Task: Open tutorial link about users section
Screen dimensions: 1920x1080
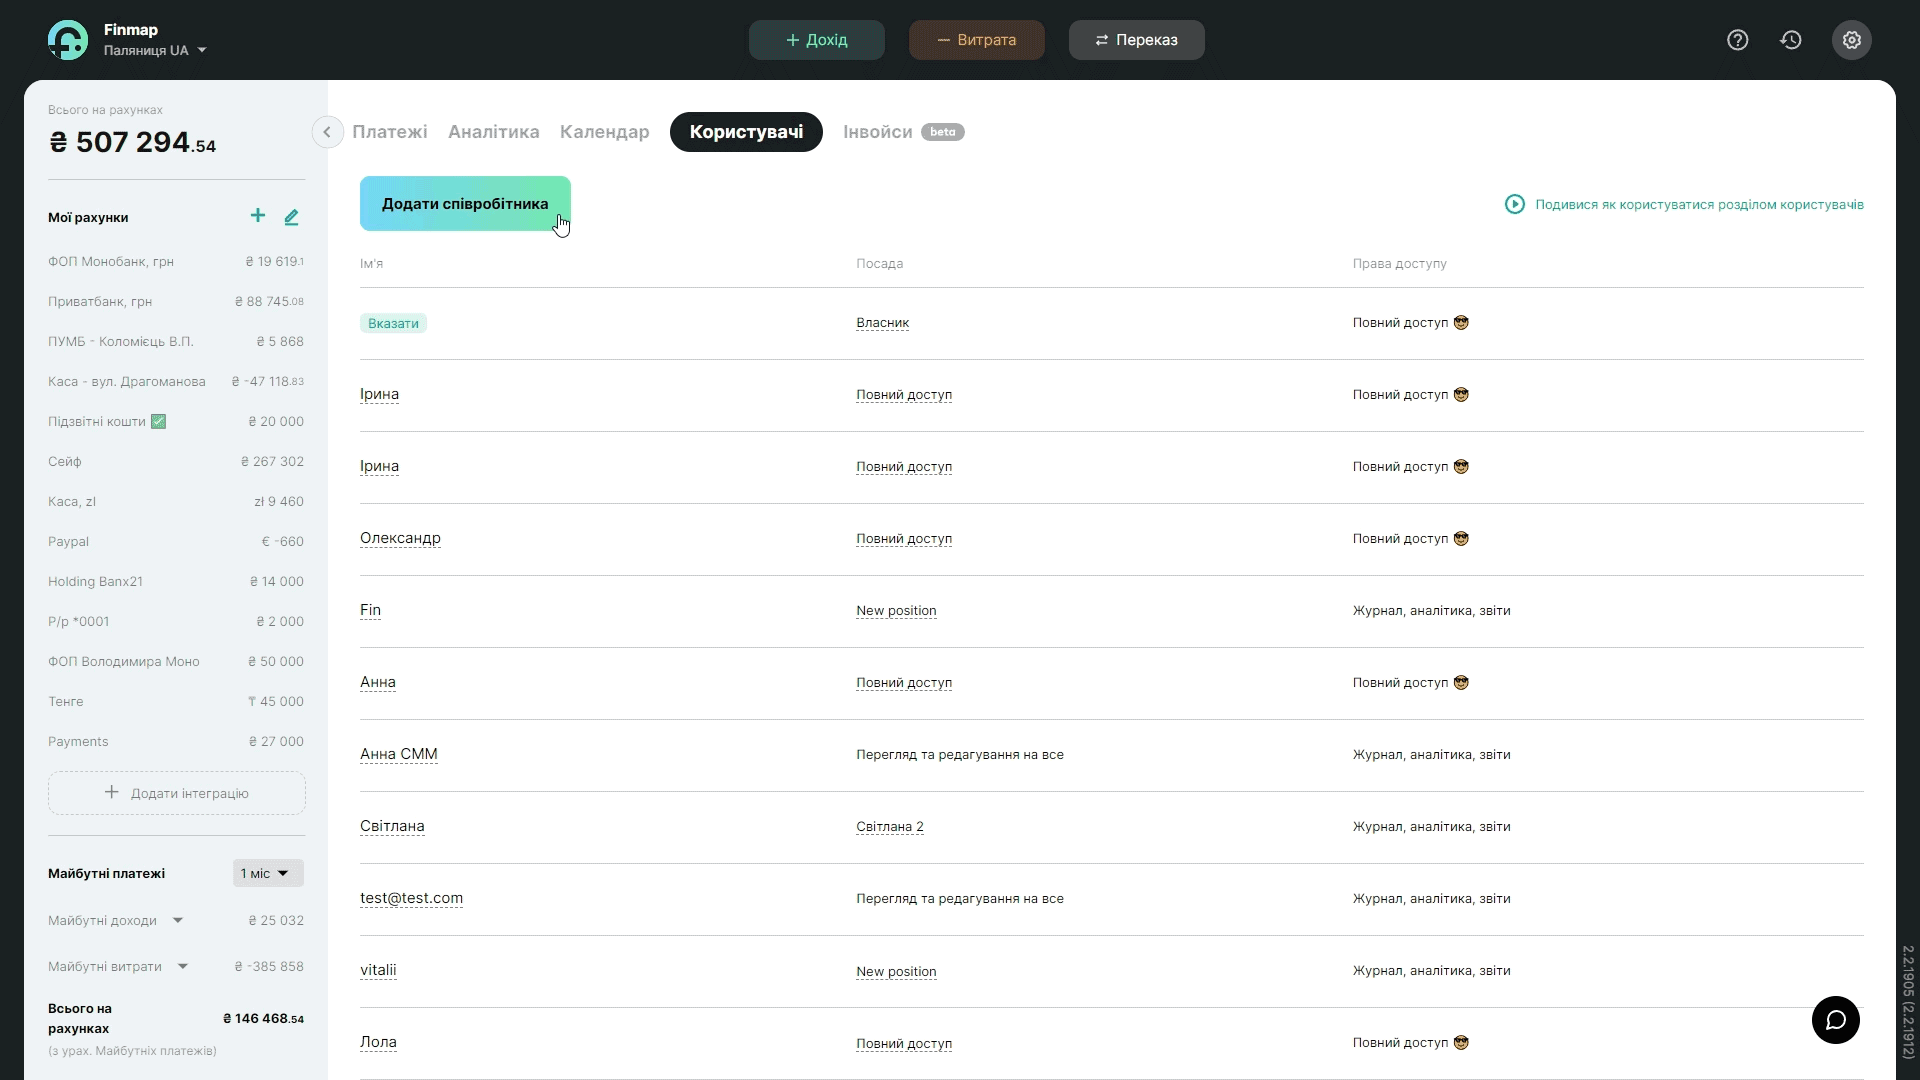Action: 1699,204
